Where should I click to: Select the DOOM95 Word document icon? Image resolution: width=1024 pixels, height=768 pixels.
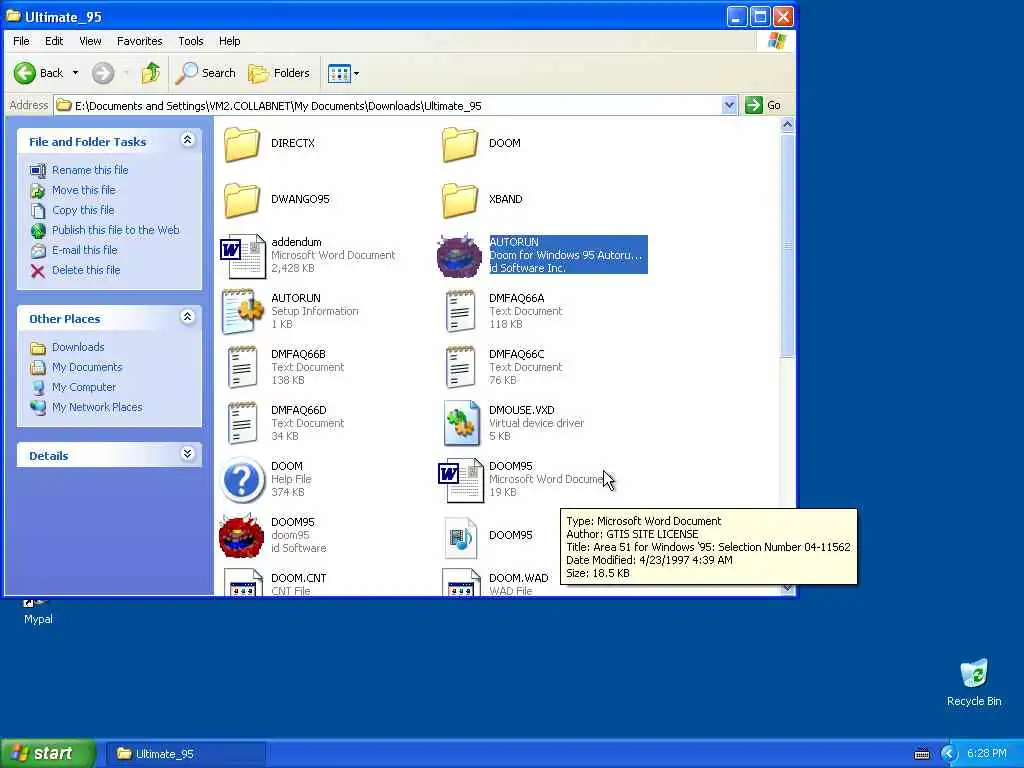(460, 480)
